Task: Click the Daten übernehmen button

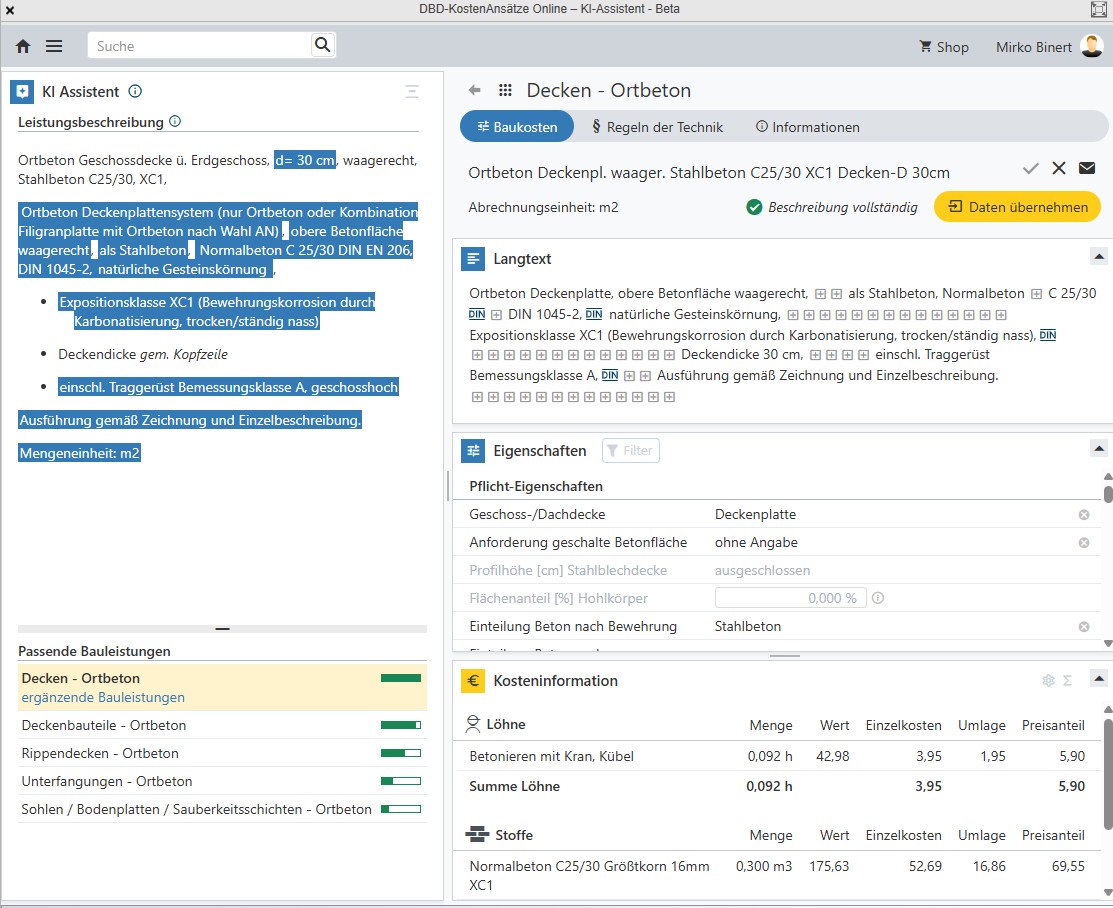Action: [x=1017, y=207]
